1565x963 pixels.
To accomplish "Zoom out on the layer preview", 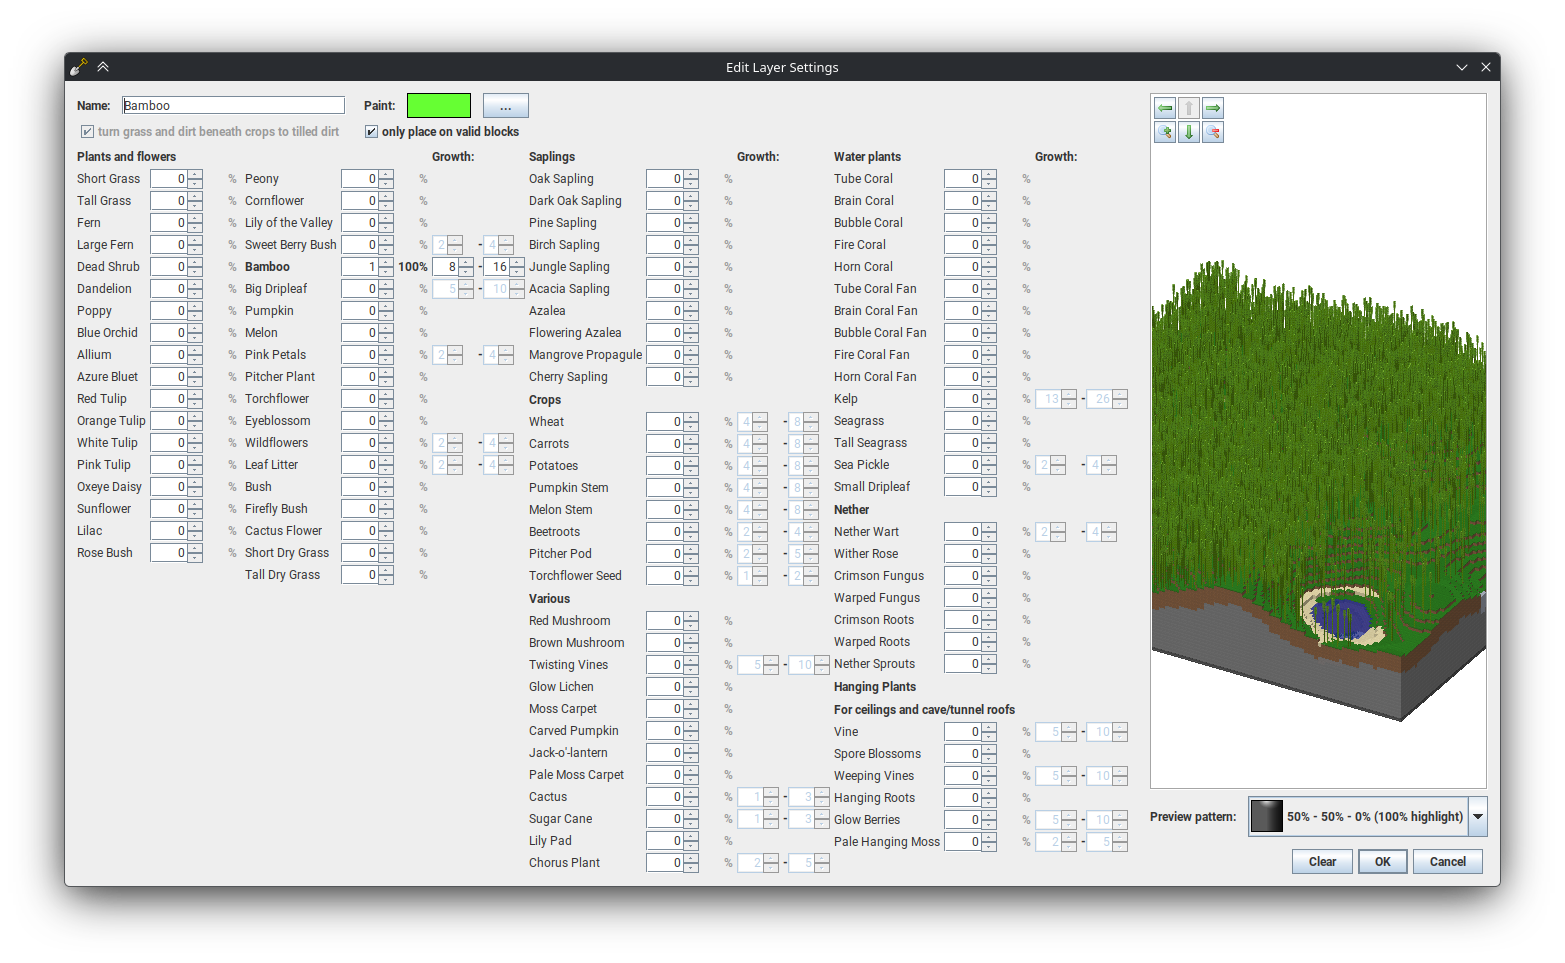I will point(1213,132).
